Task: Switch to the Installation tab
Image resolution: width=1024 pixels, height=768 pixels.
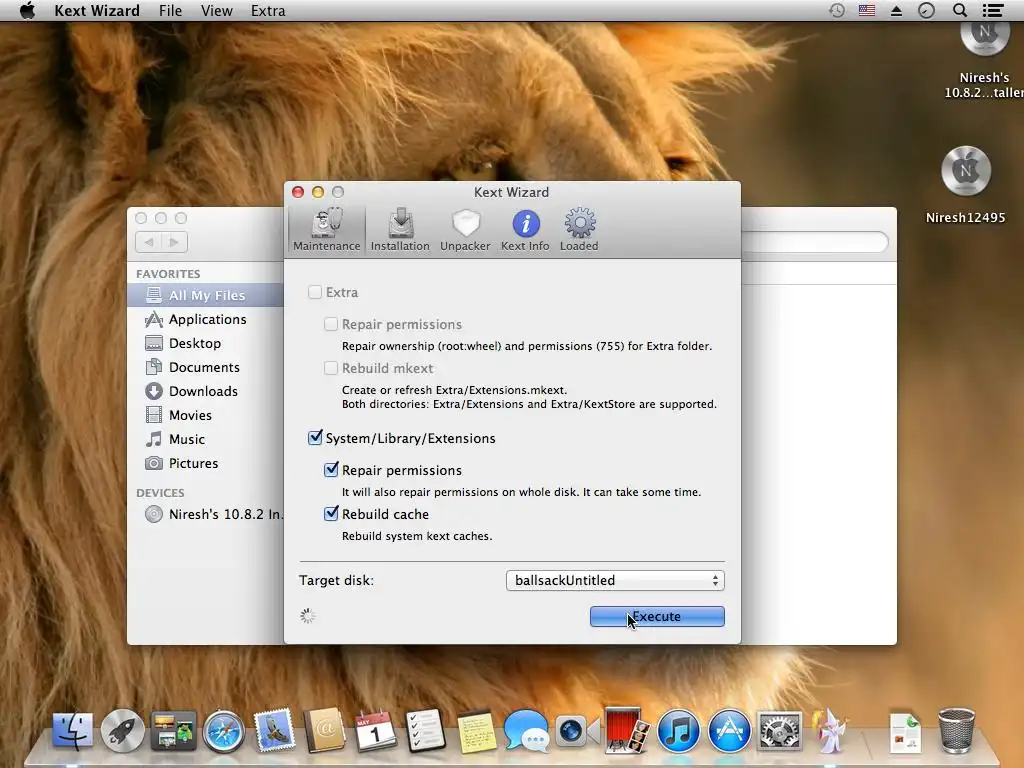Action: (x=400, y=229)
